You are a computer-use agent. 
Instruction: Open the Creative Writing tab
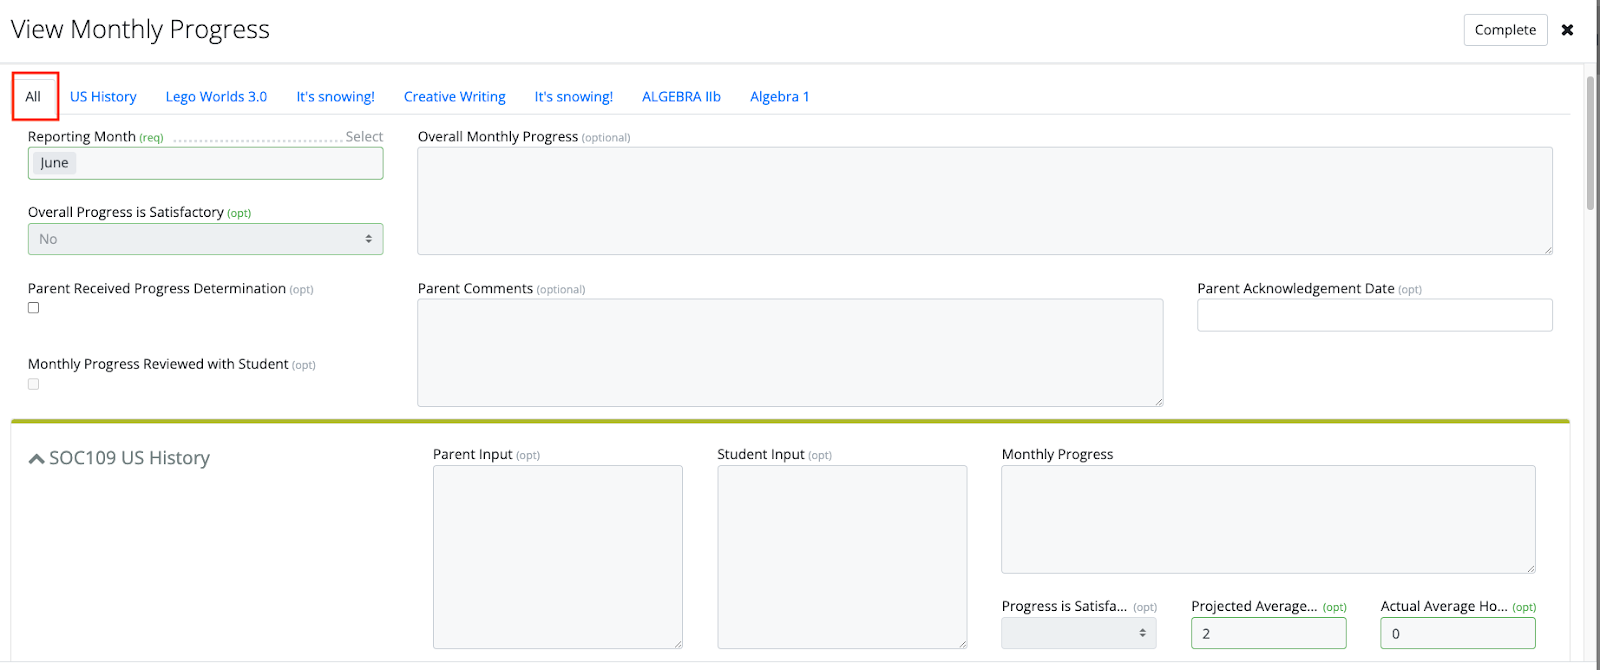(x=455, y=97)
